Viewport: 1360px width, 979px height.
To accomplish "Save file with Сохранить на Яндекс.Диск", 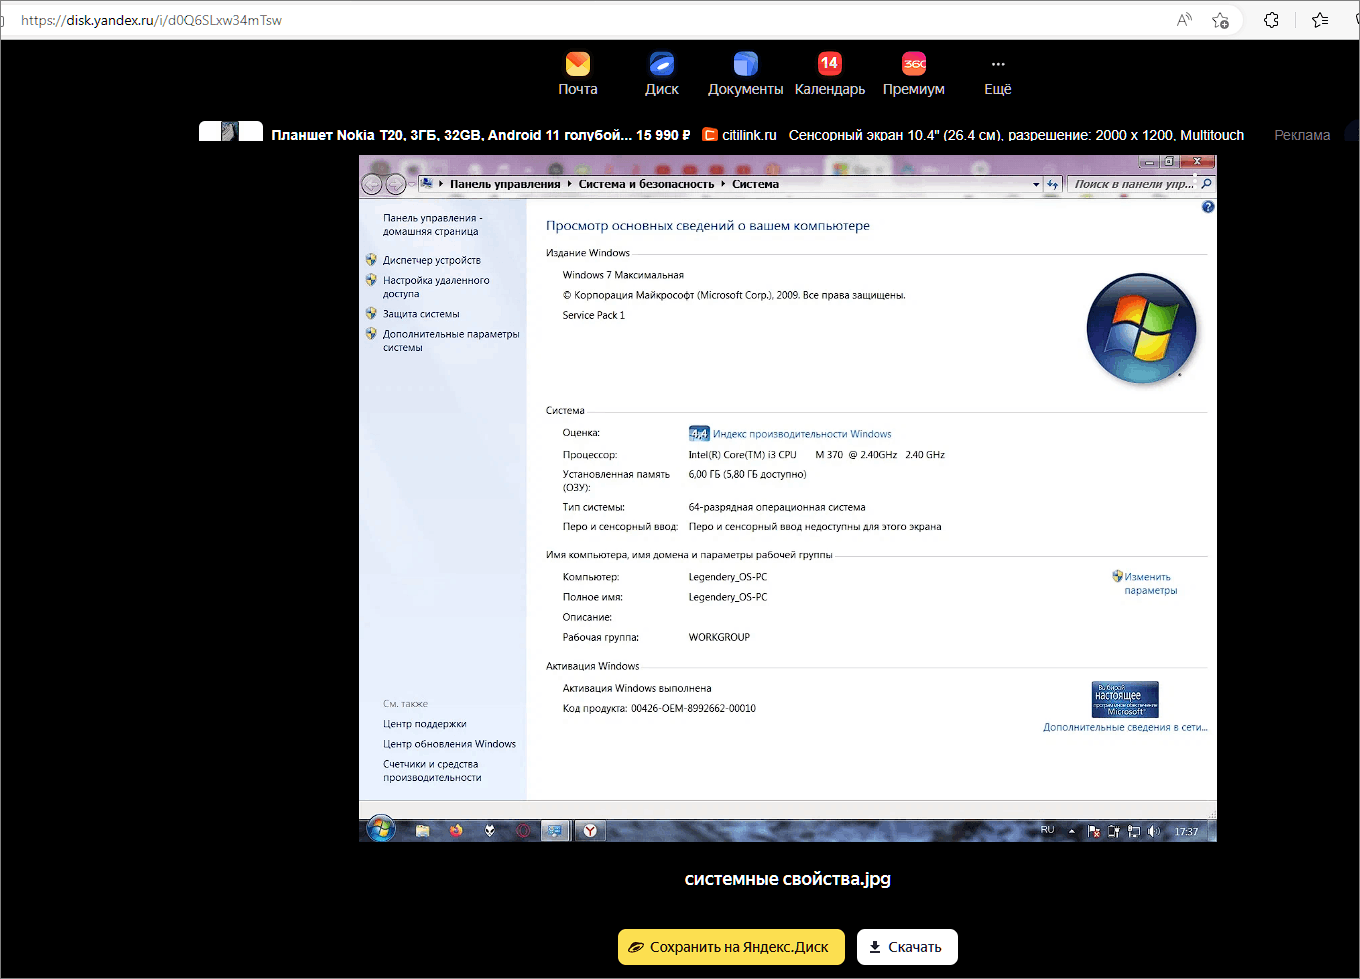I will click(731, 947).
